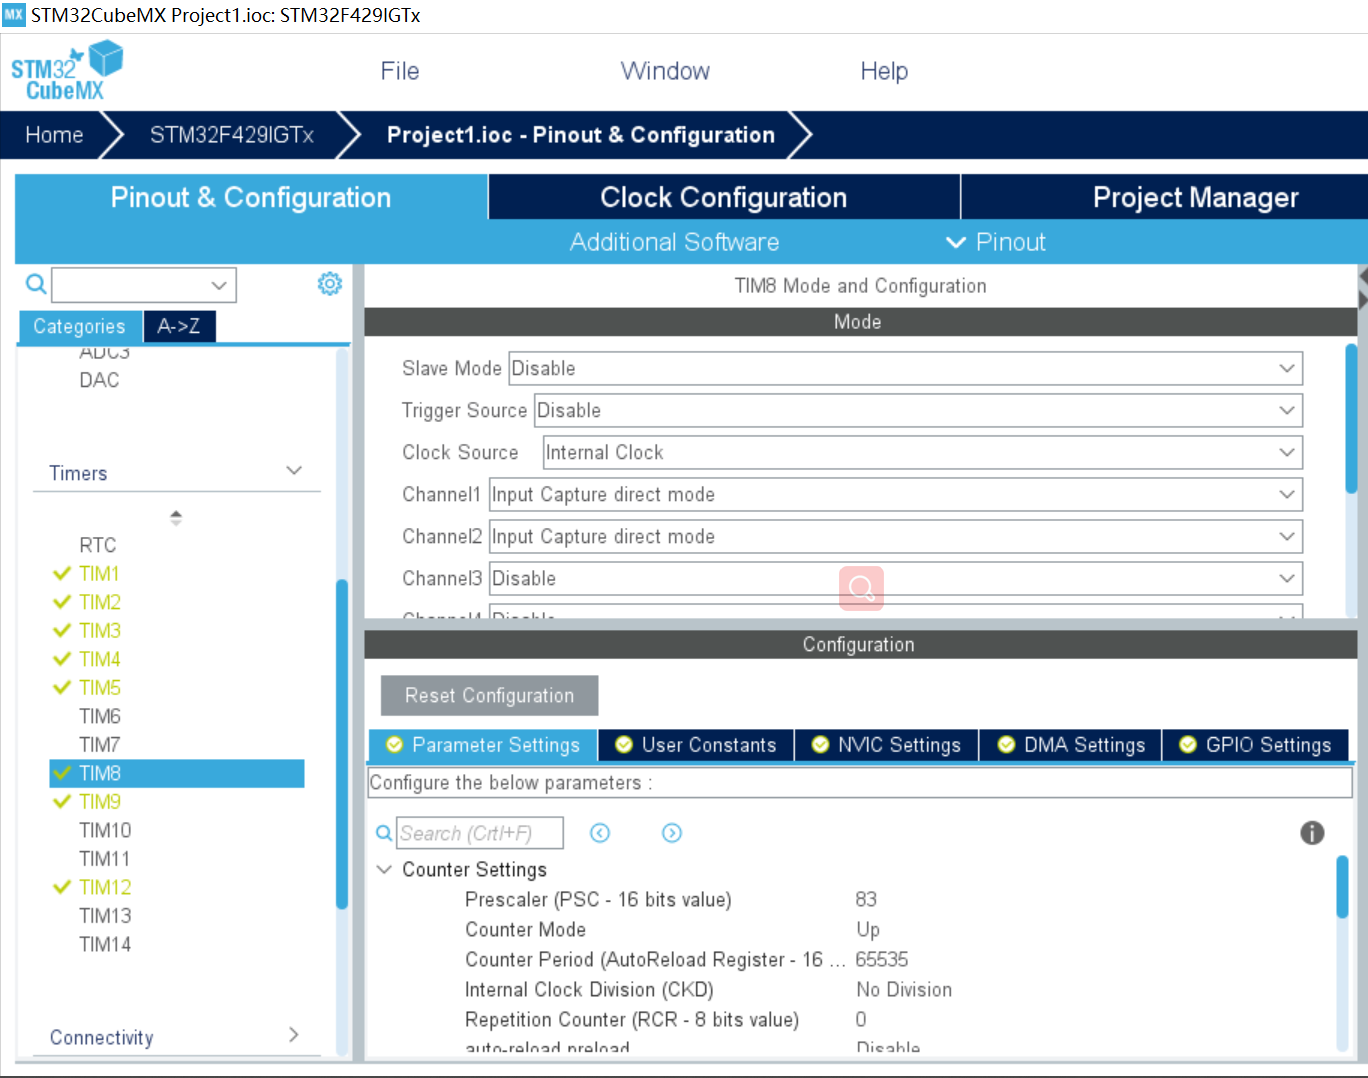Click the search magnifier icon in left panel
Viewport: 1368px width, 1078px height.
pyautogui.click(x=36, y=285)
